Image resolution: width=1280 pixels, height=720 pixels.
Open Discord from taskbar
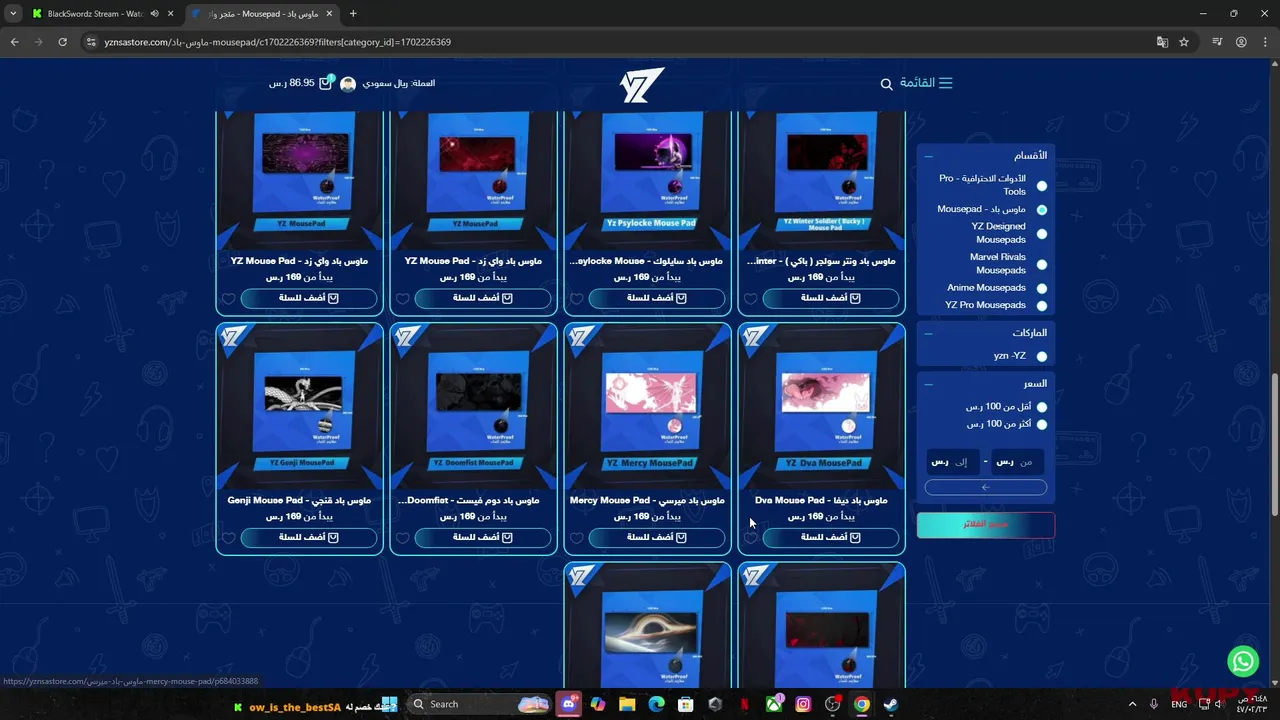point(569,704)
